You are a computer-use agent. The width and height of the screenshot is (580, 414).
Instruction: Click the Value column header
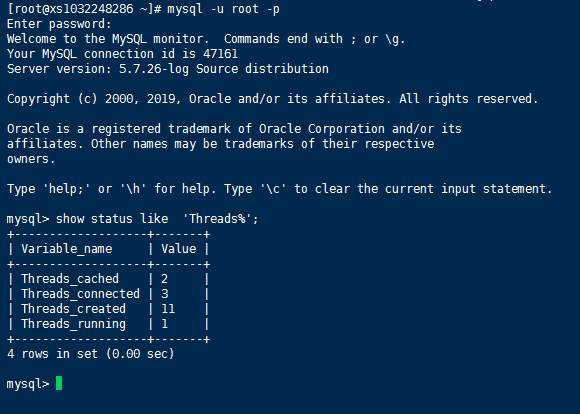pyautogui.click(x=179, y=249)
